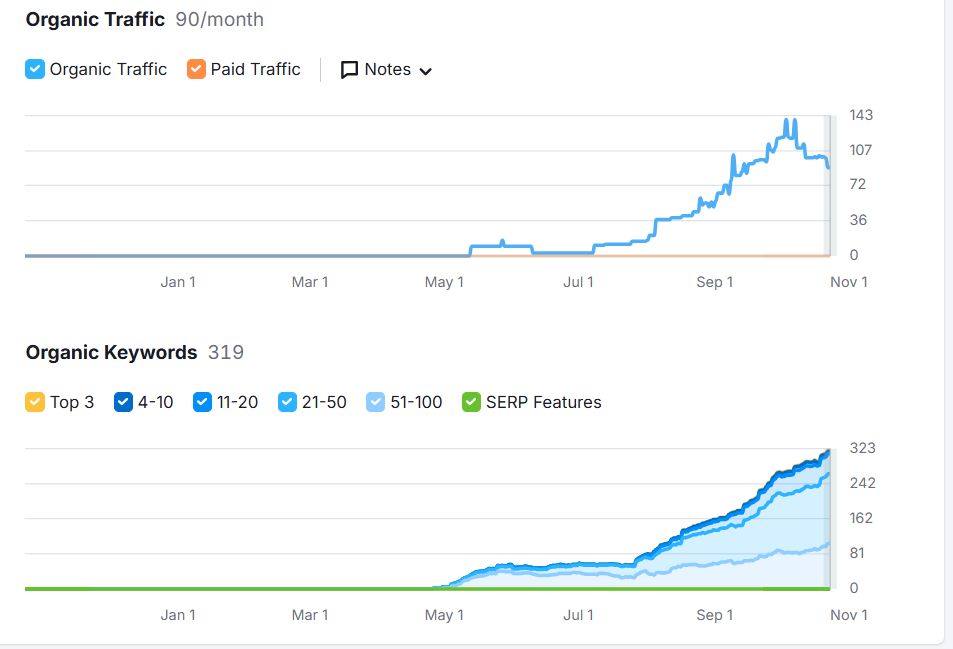
Task: Click the 143 axis value on traffic chart
Action: [x=861, y=115]
